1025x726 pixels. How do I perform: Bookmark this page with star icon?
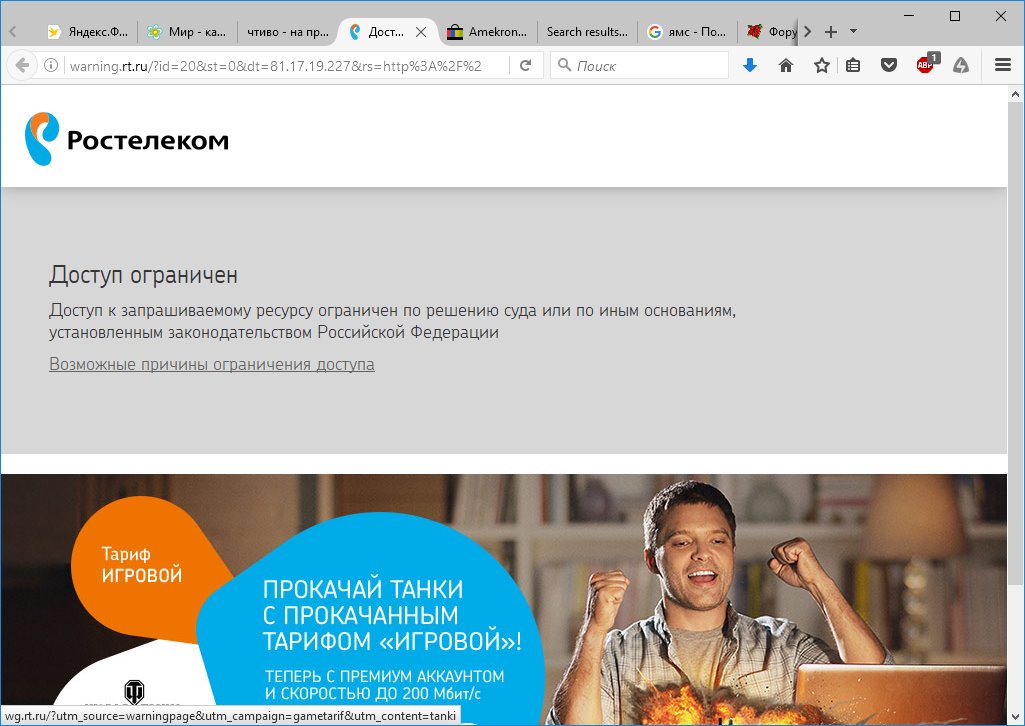click(x=822, y=65)
